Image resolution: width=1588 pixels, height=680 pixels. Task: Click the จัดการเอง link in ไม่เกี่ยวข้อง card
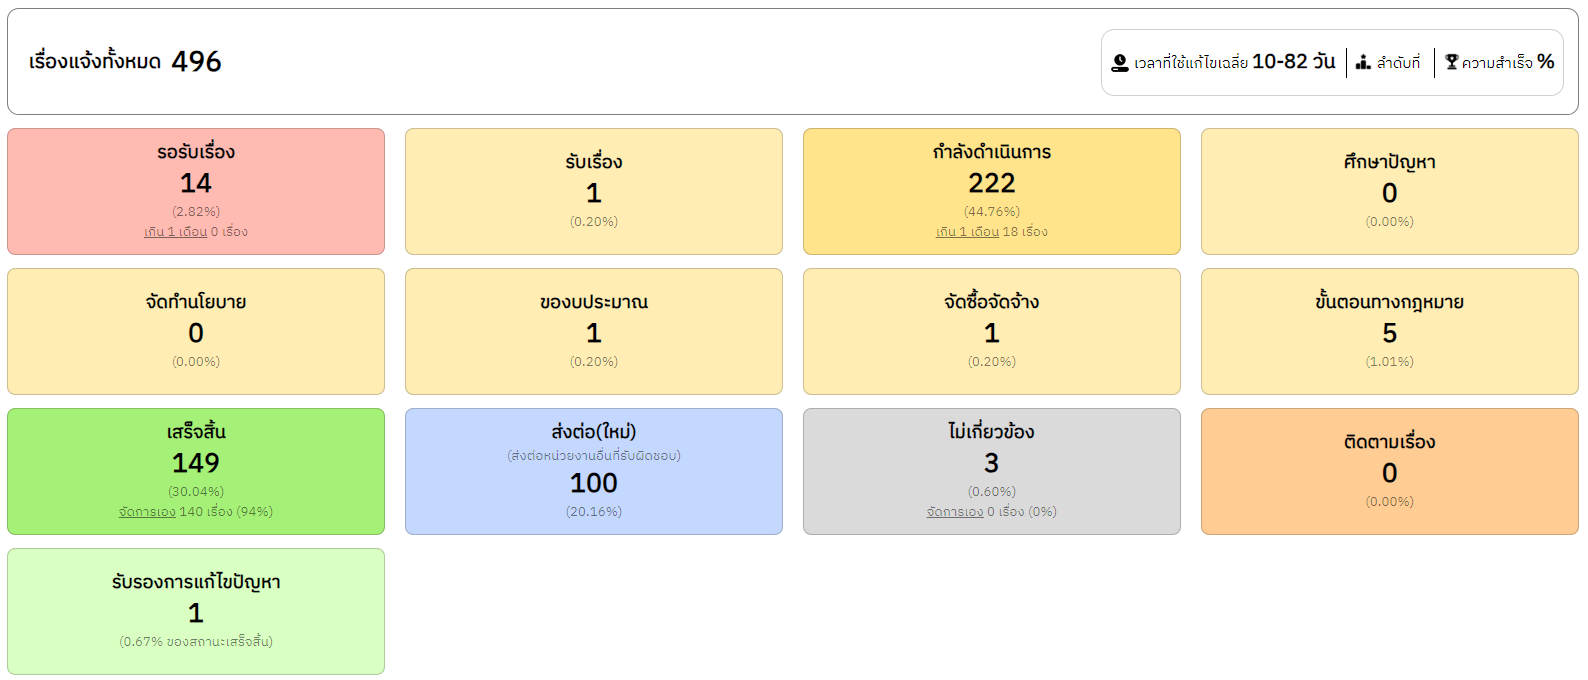(955, 512)
